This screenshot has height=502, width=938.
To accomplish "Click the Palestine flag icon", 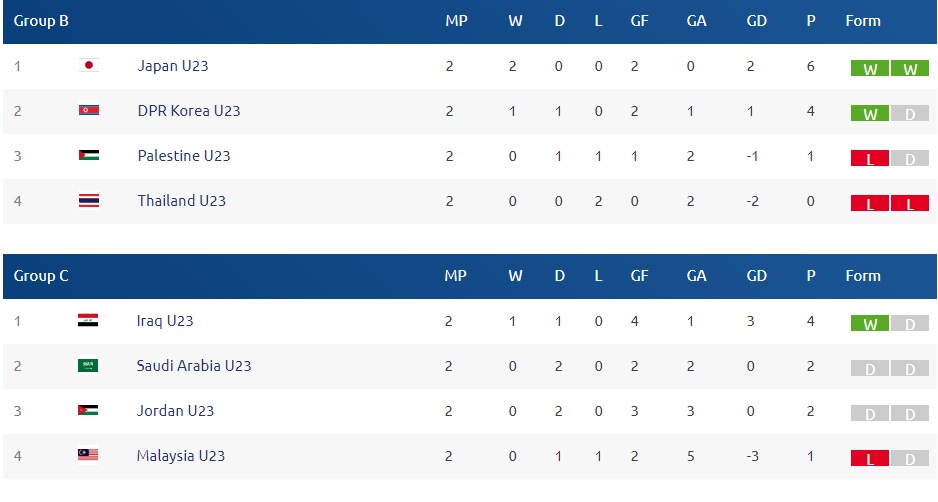I will click(89, 155).
